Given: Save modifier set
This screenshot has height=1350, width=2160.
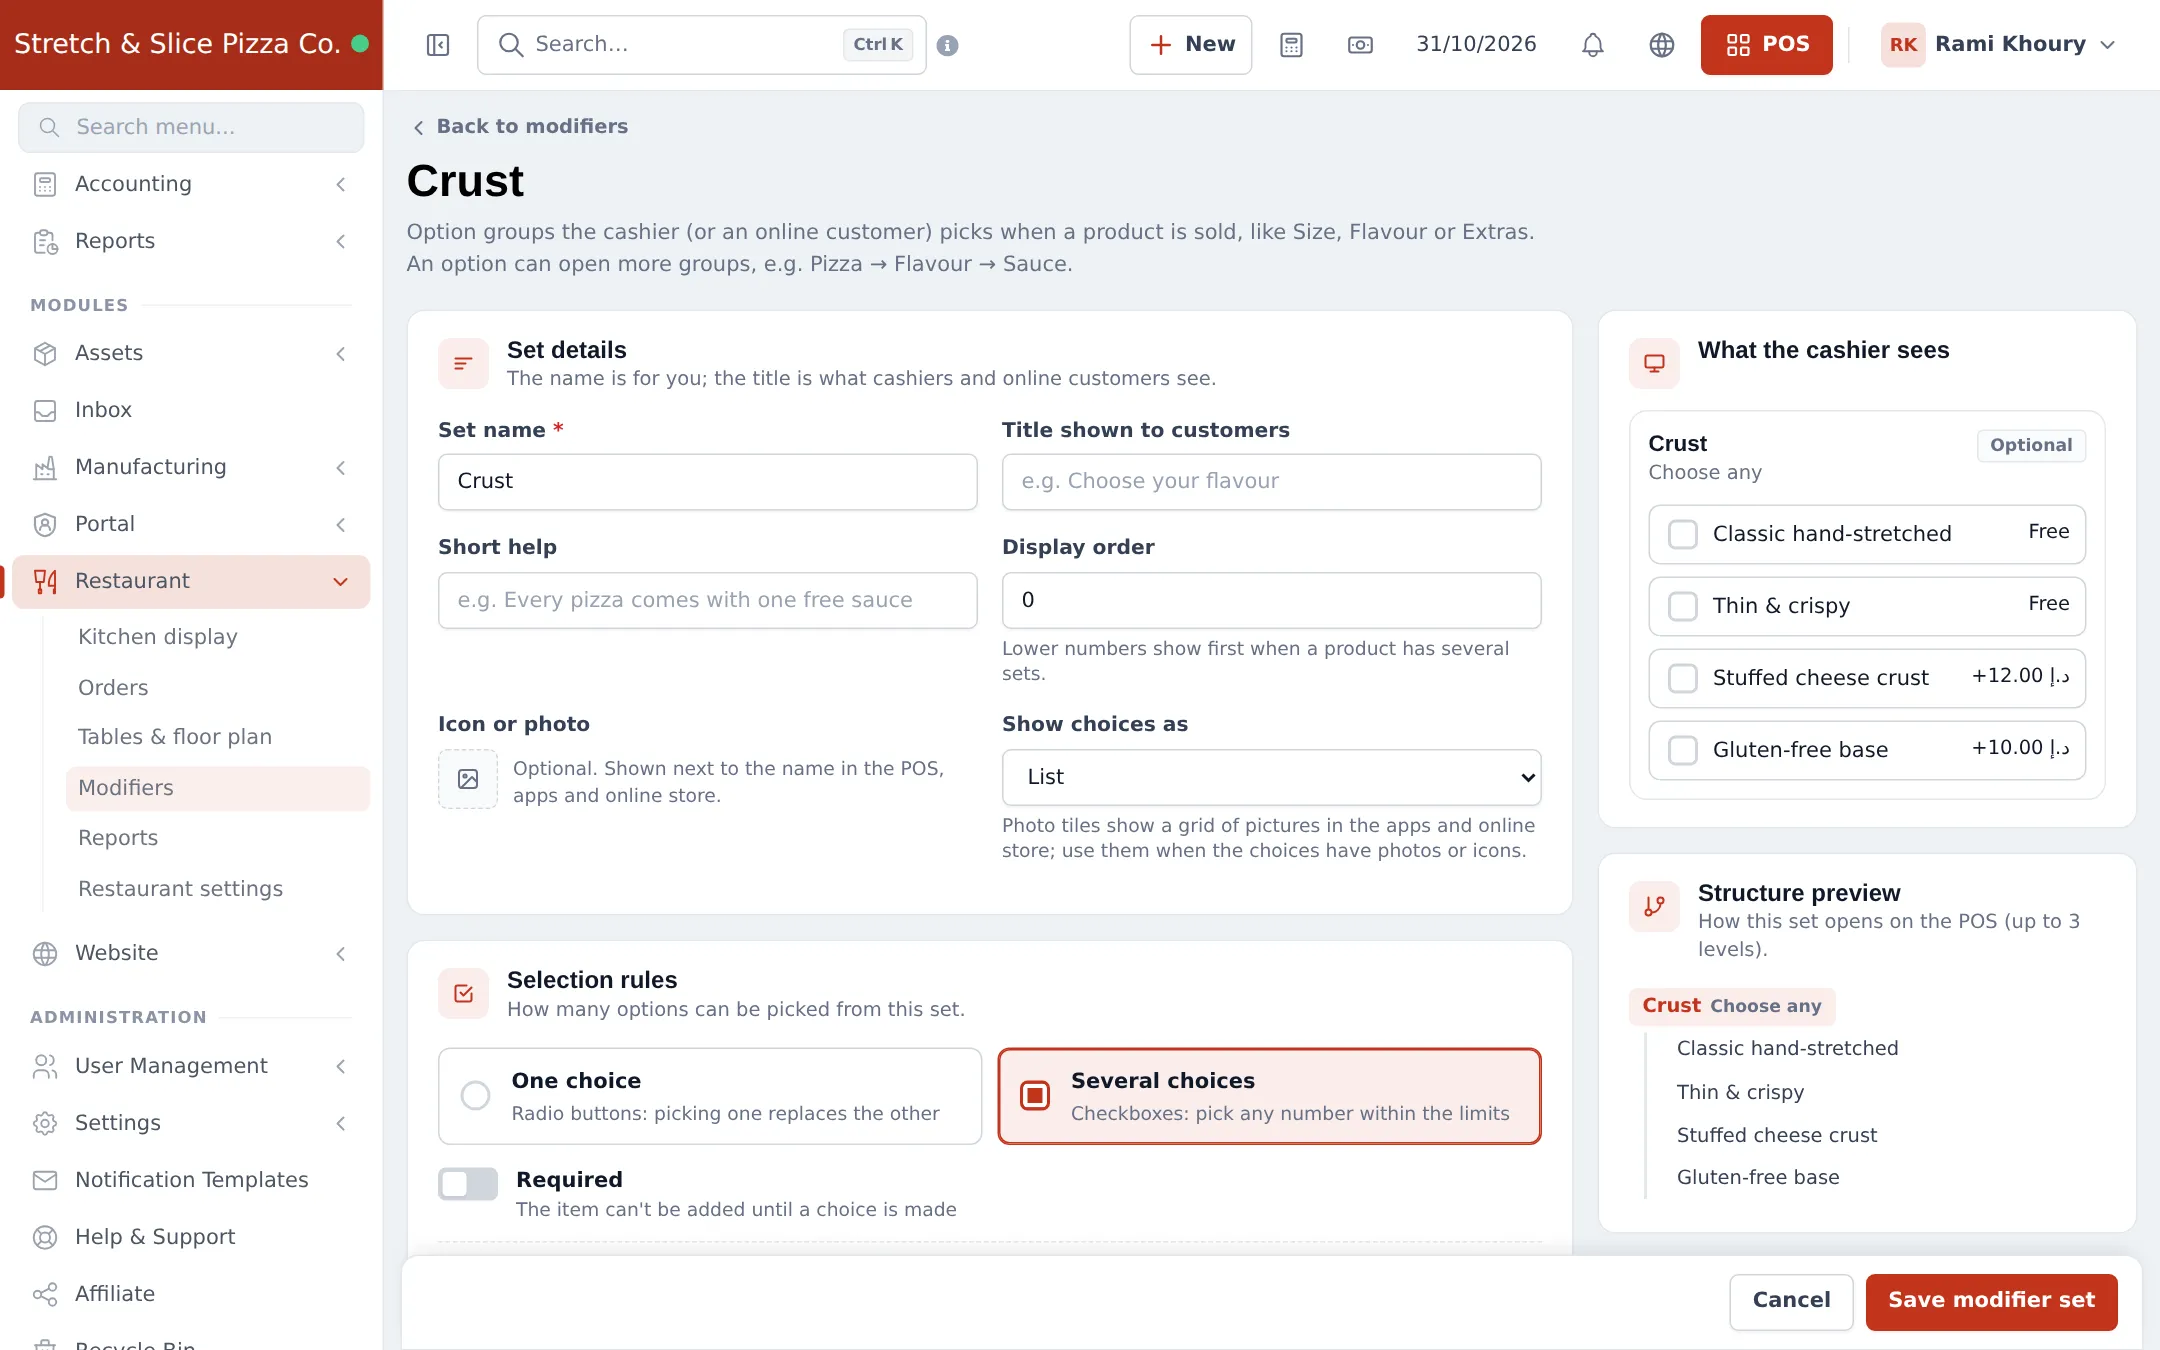Looking at the screenshot, I should 1991,1300.
